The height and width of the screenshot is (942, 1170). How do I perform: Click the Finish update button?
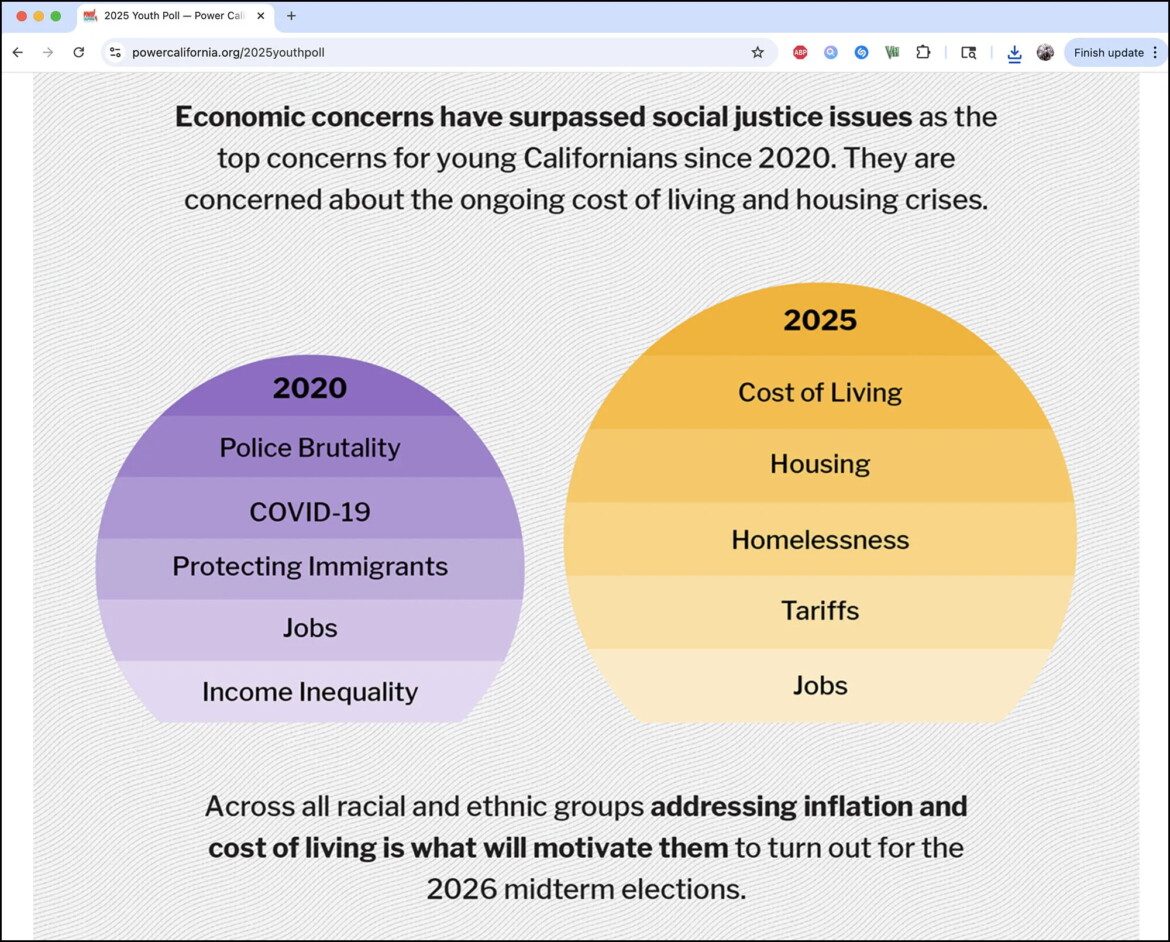1108,52
